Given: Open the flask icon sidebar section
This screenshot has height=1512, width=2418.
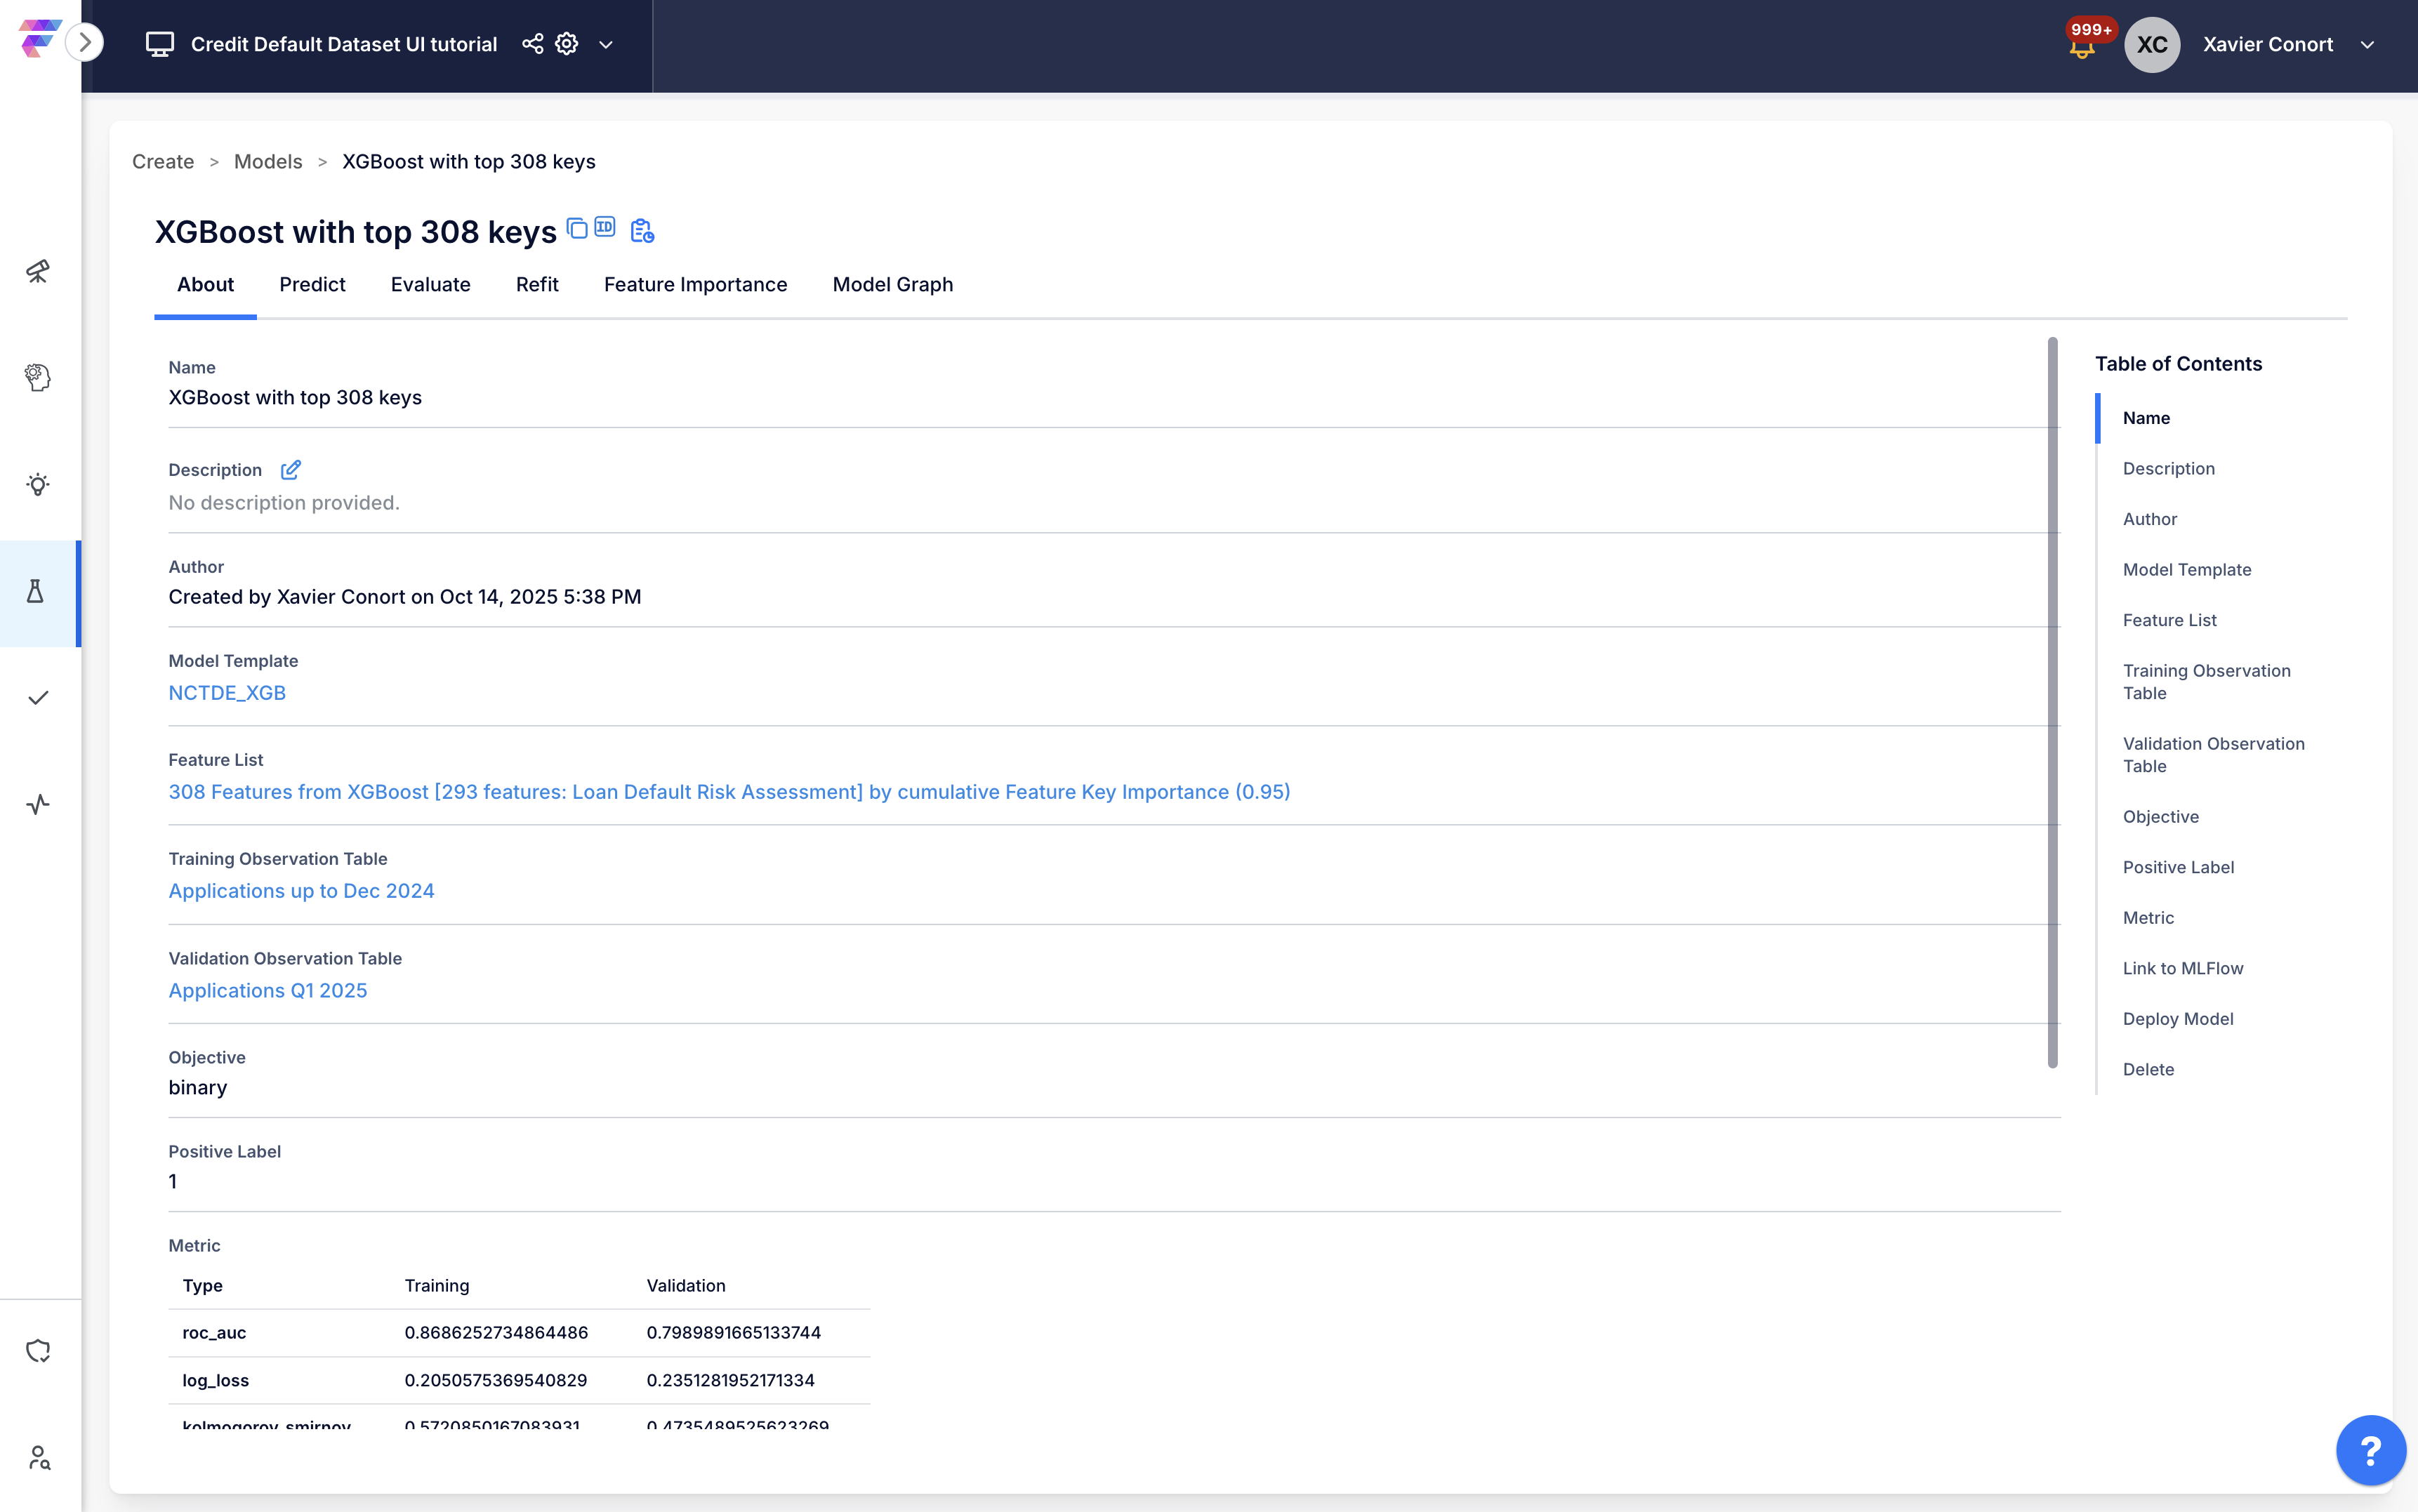Looking at the screenshot, I should coord(36,592).
